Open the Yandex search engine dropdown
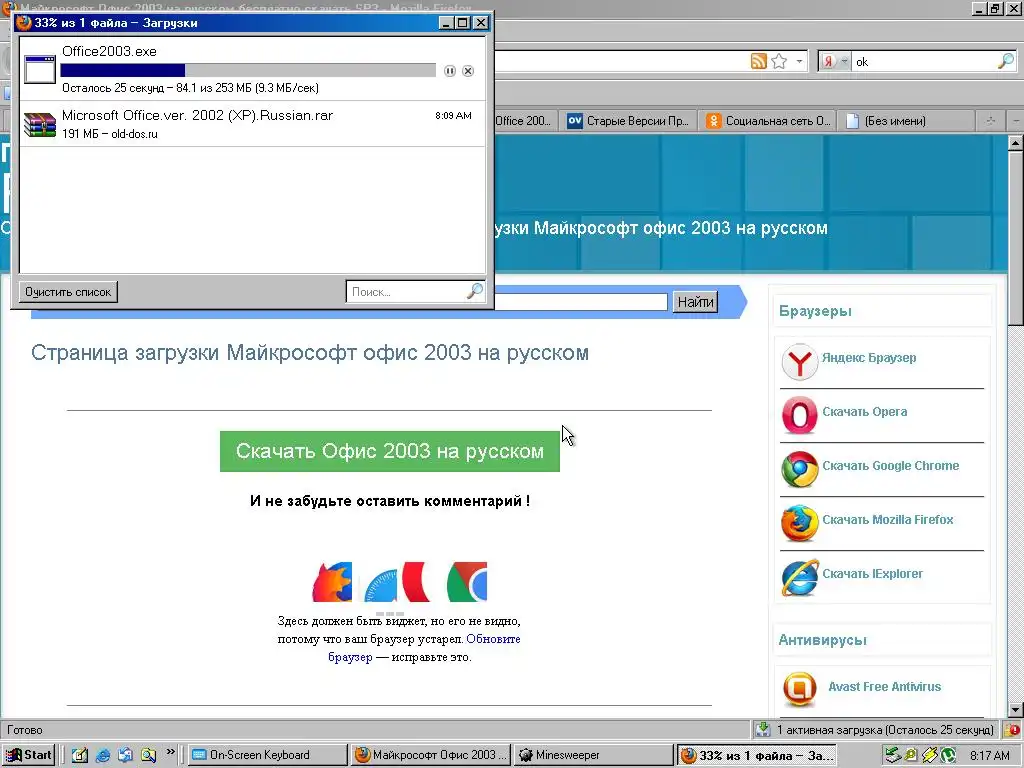The width and height of the screenshot is (1024, 768). pos(835,61)
